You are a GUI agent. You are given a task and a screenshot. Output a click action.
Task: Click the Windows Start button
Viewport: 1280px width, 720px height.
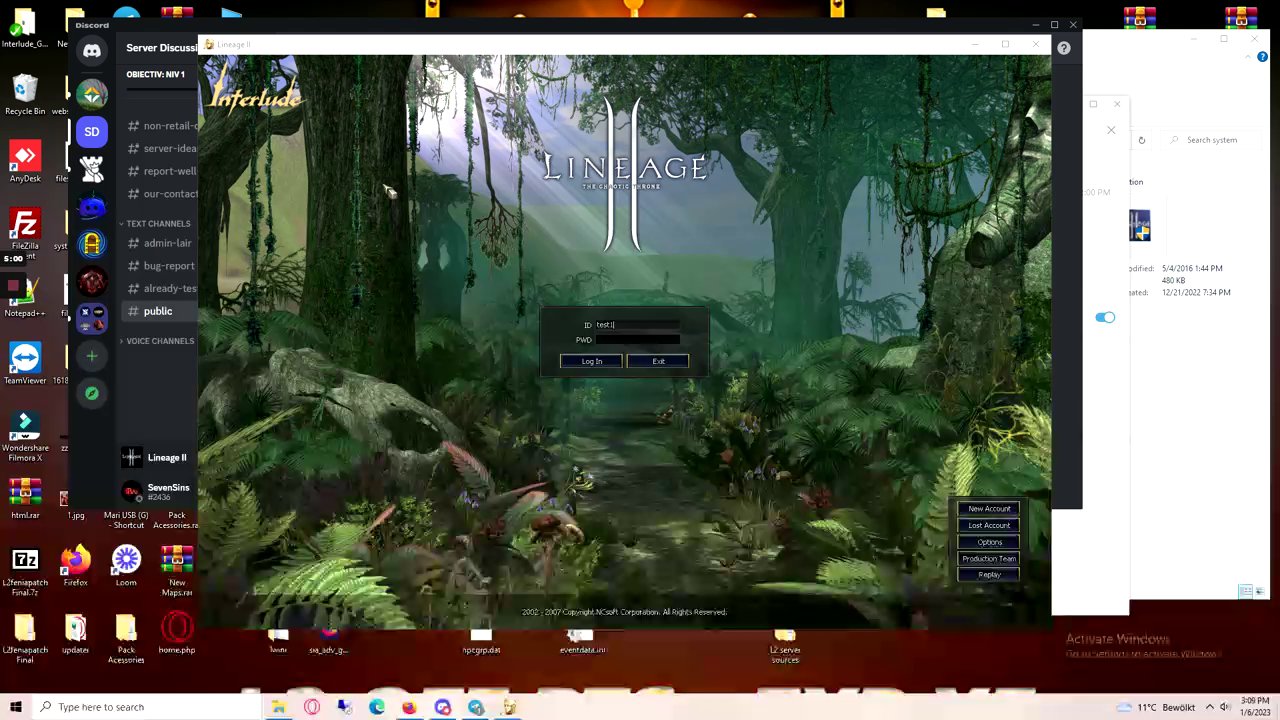point(15,707)
